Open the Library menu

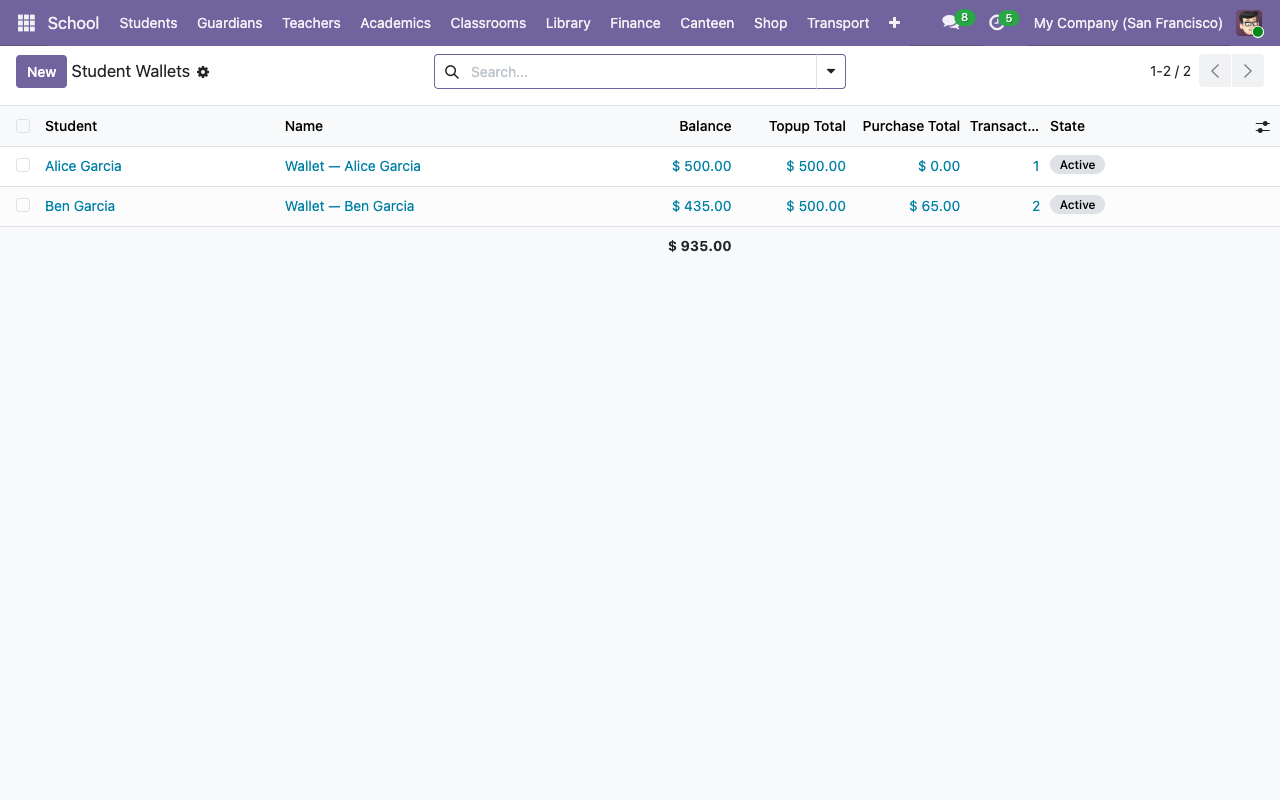[568, 23]
